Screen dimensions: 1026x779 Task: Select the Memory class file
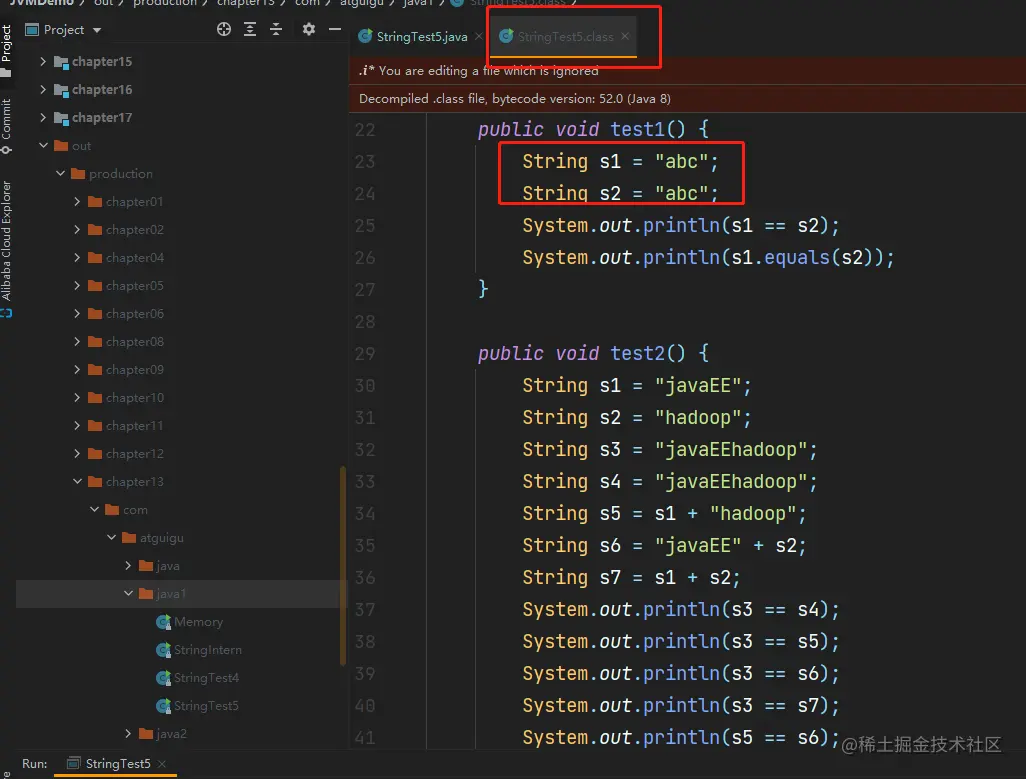coord(198,622)
